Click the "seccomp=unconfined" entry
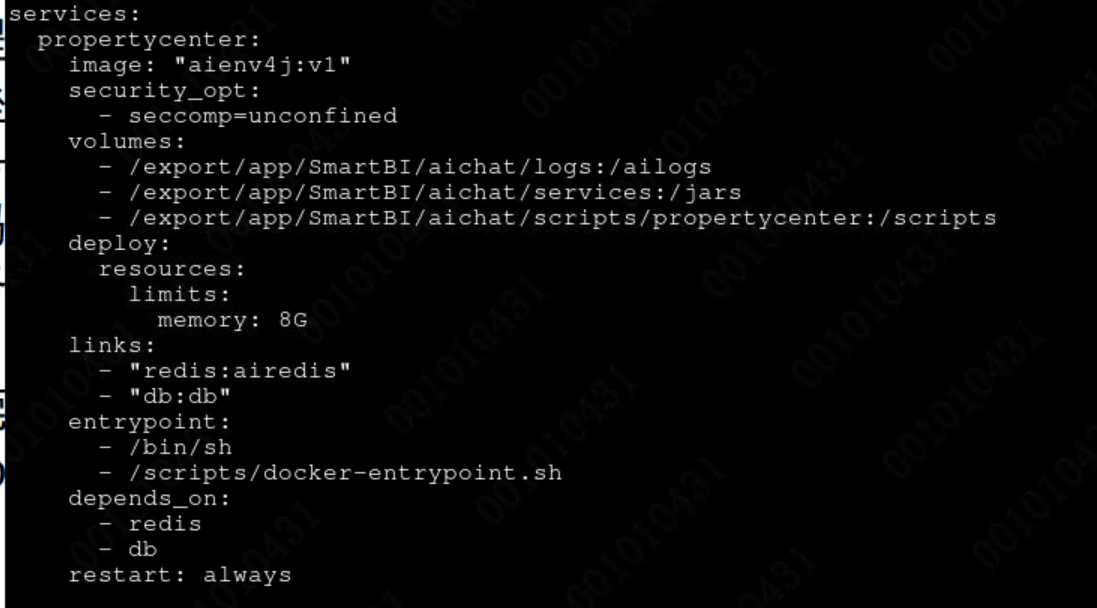This screenshot has width=1097, height=608. [x=263, y=116]
